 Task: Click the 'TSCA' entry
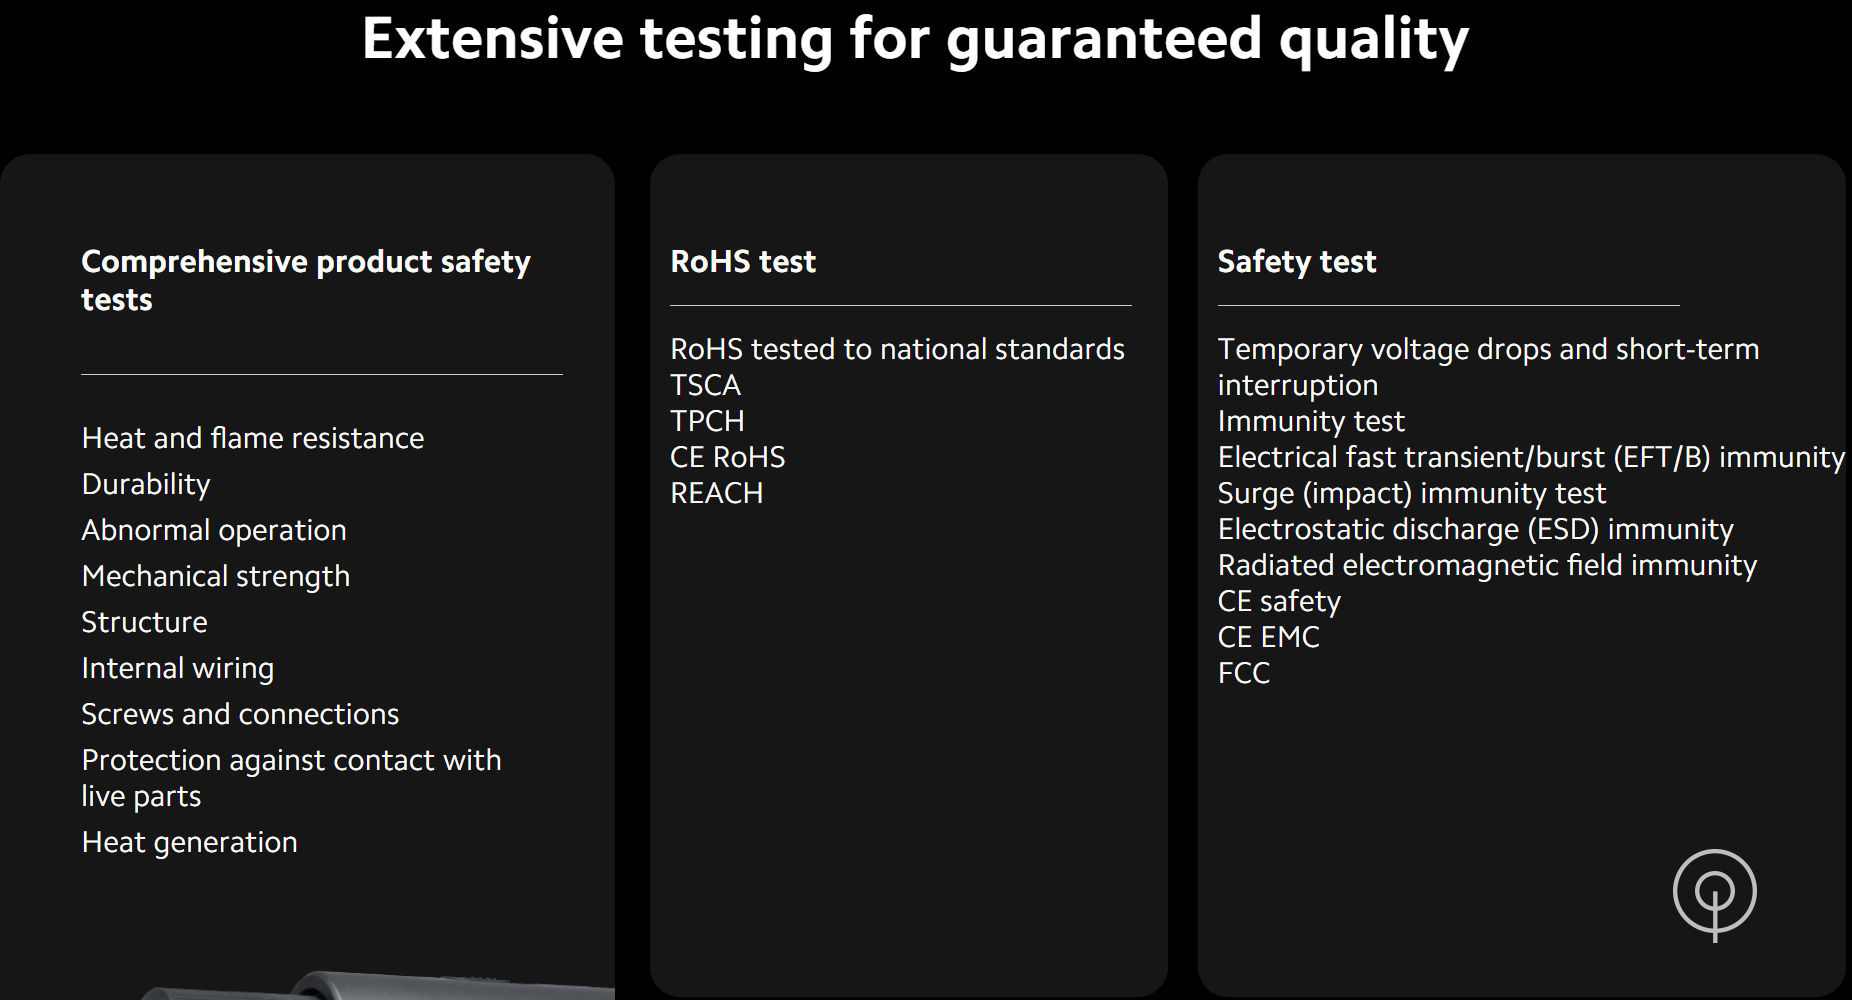point(705,385)
